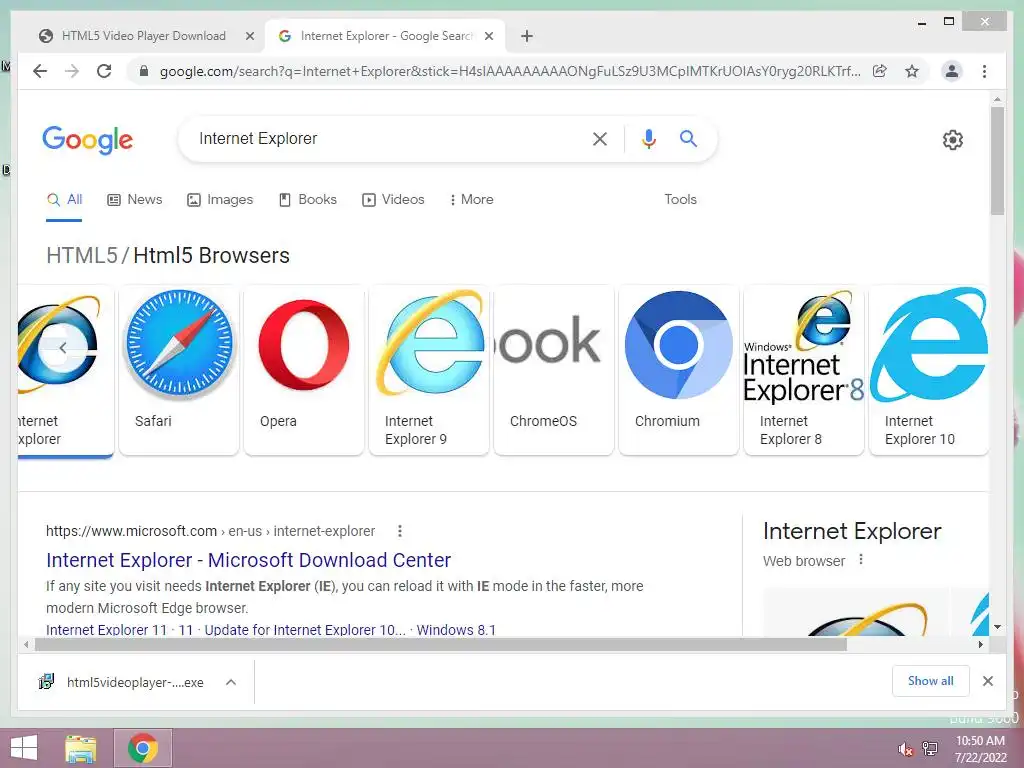1024x768 pixels.
Task: Open Chrome three-dot menu
Action: coord(984,71)
